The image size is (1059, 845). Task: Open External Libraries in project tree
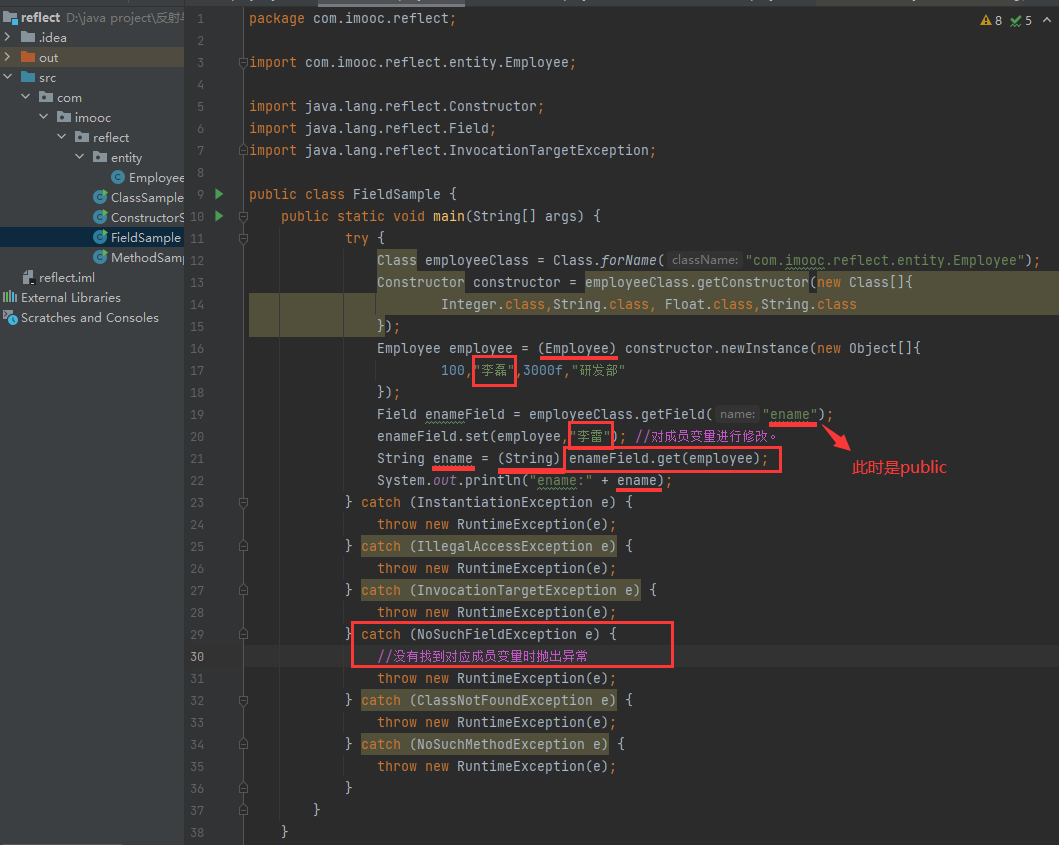tap(70, 297)
